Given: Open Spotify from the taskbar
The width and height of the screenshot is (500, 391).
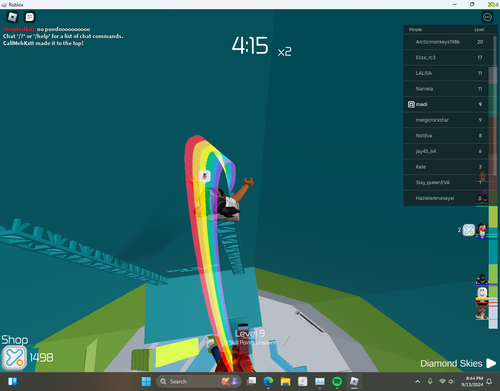Looking at the screenshot, I should [x=337, y=381].
